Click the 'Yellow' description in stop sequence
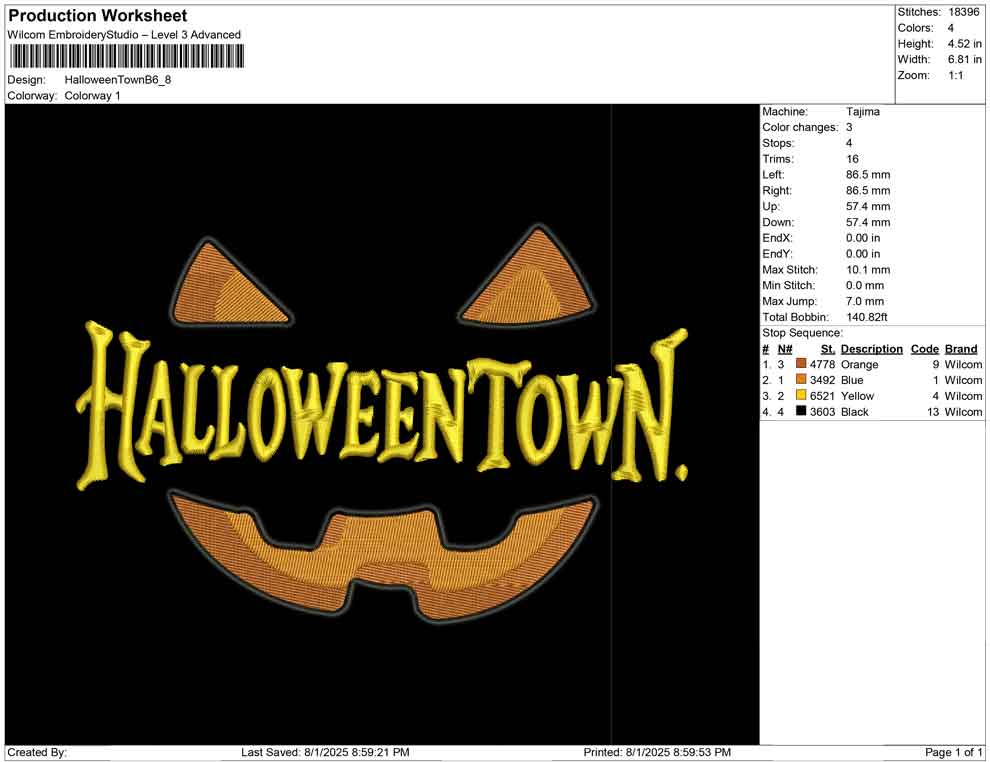The height and width of the screenshot is (762, 990). pos(857,396)
